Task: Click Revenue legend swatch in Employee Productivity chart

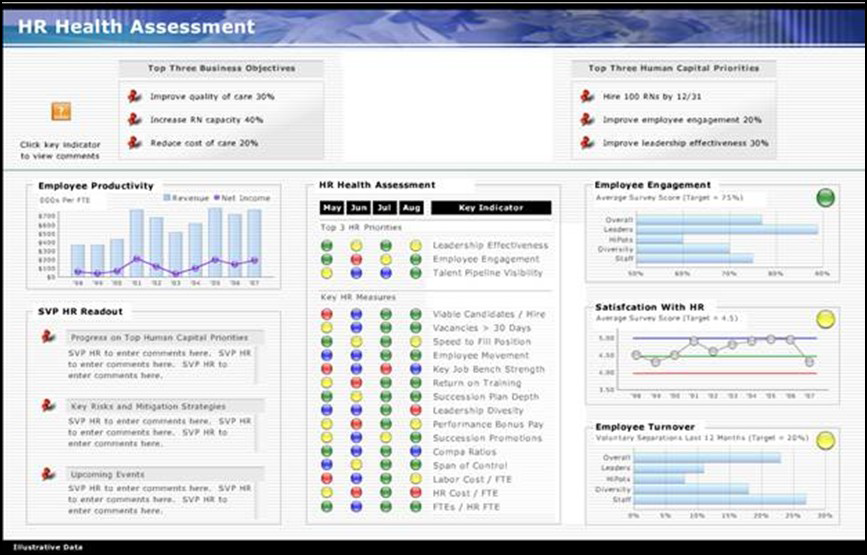Action: [167, 198]
